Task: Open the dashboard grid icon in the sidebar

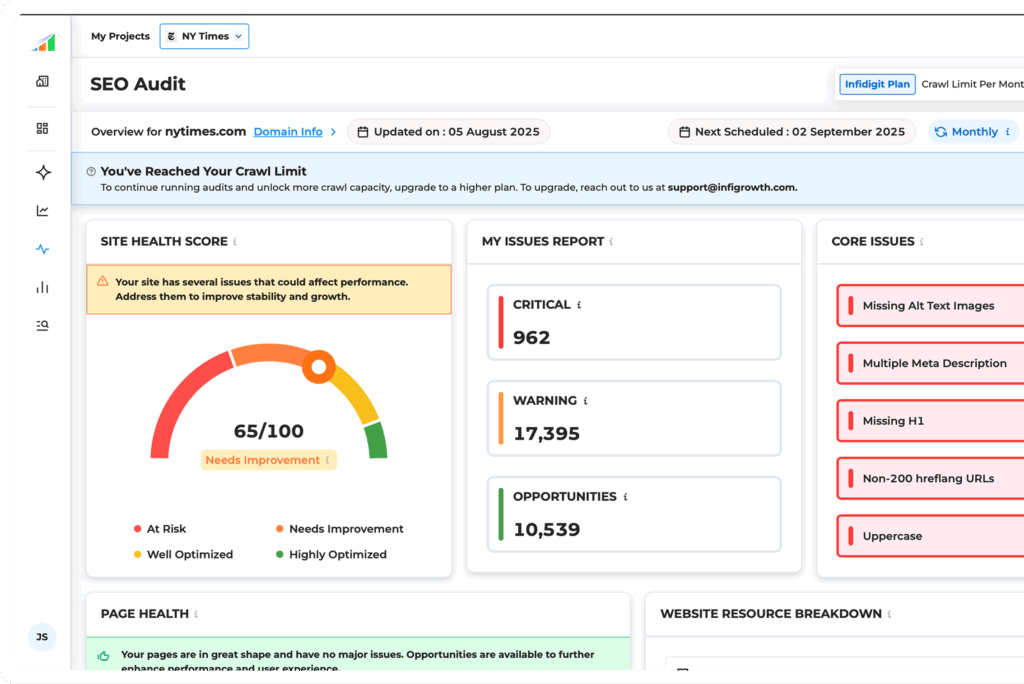Action: [42, 128]
